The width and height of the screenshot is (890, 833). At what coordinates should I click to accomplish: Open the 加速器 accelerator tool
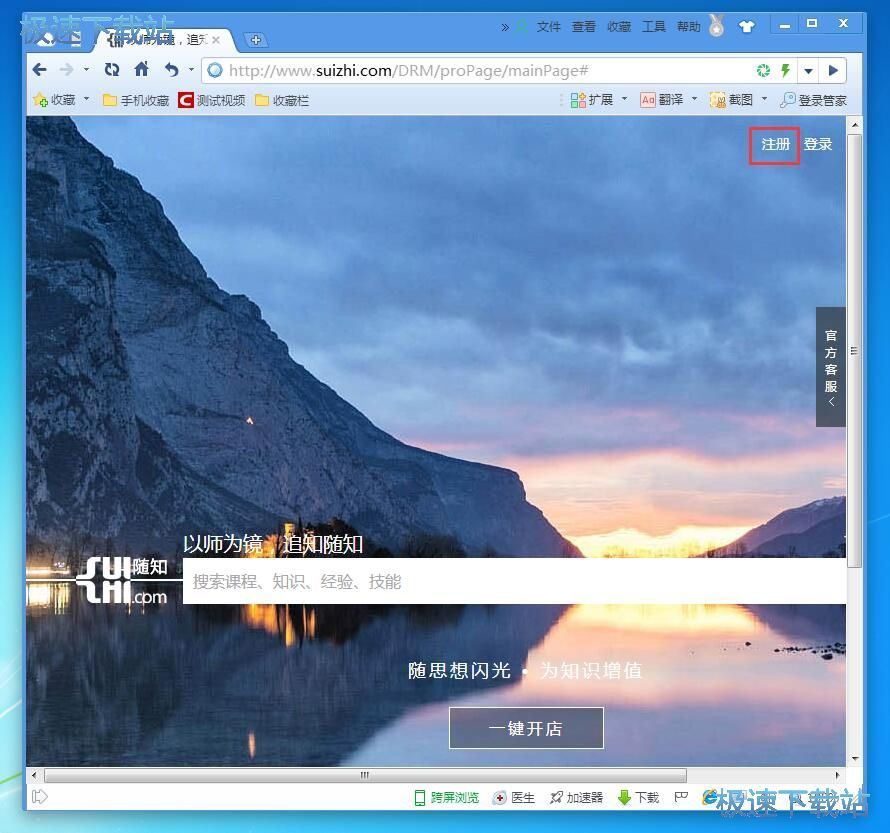pyautogui.click(x=576, y=798)
